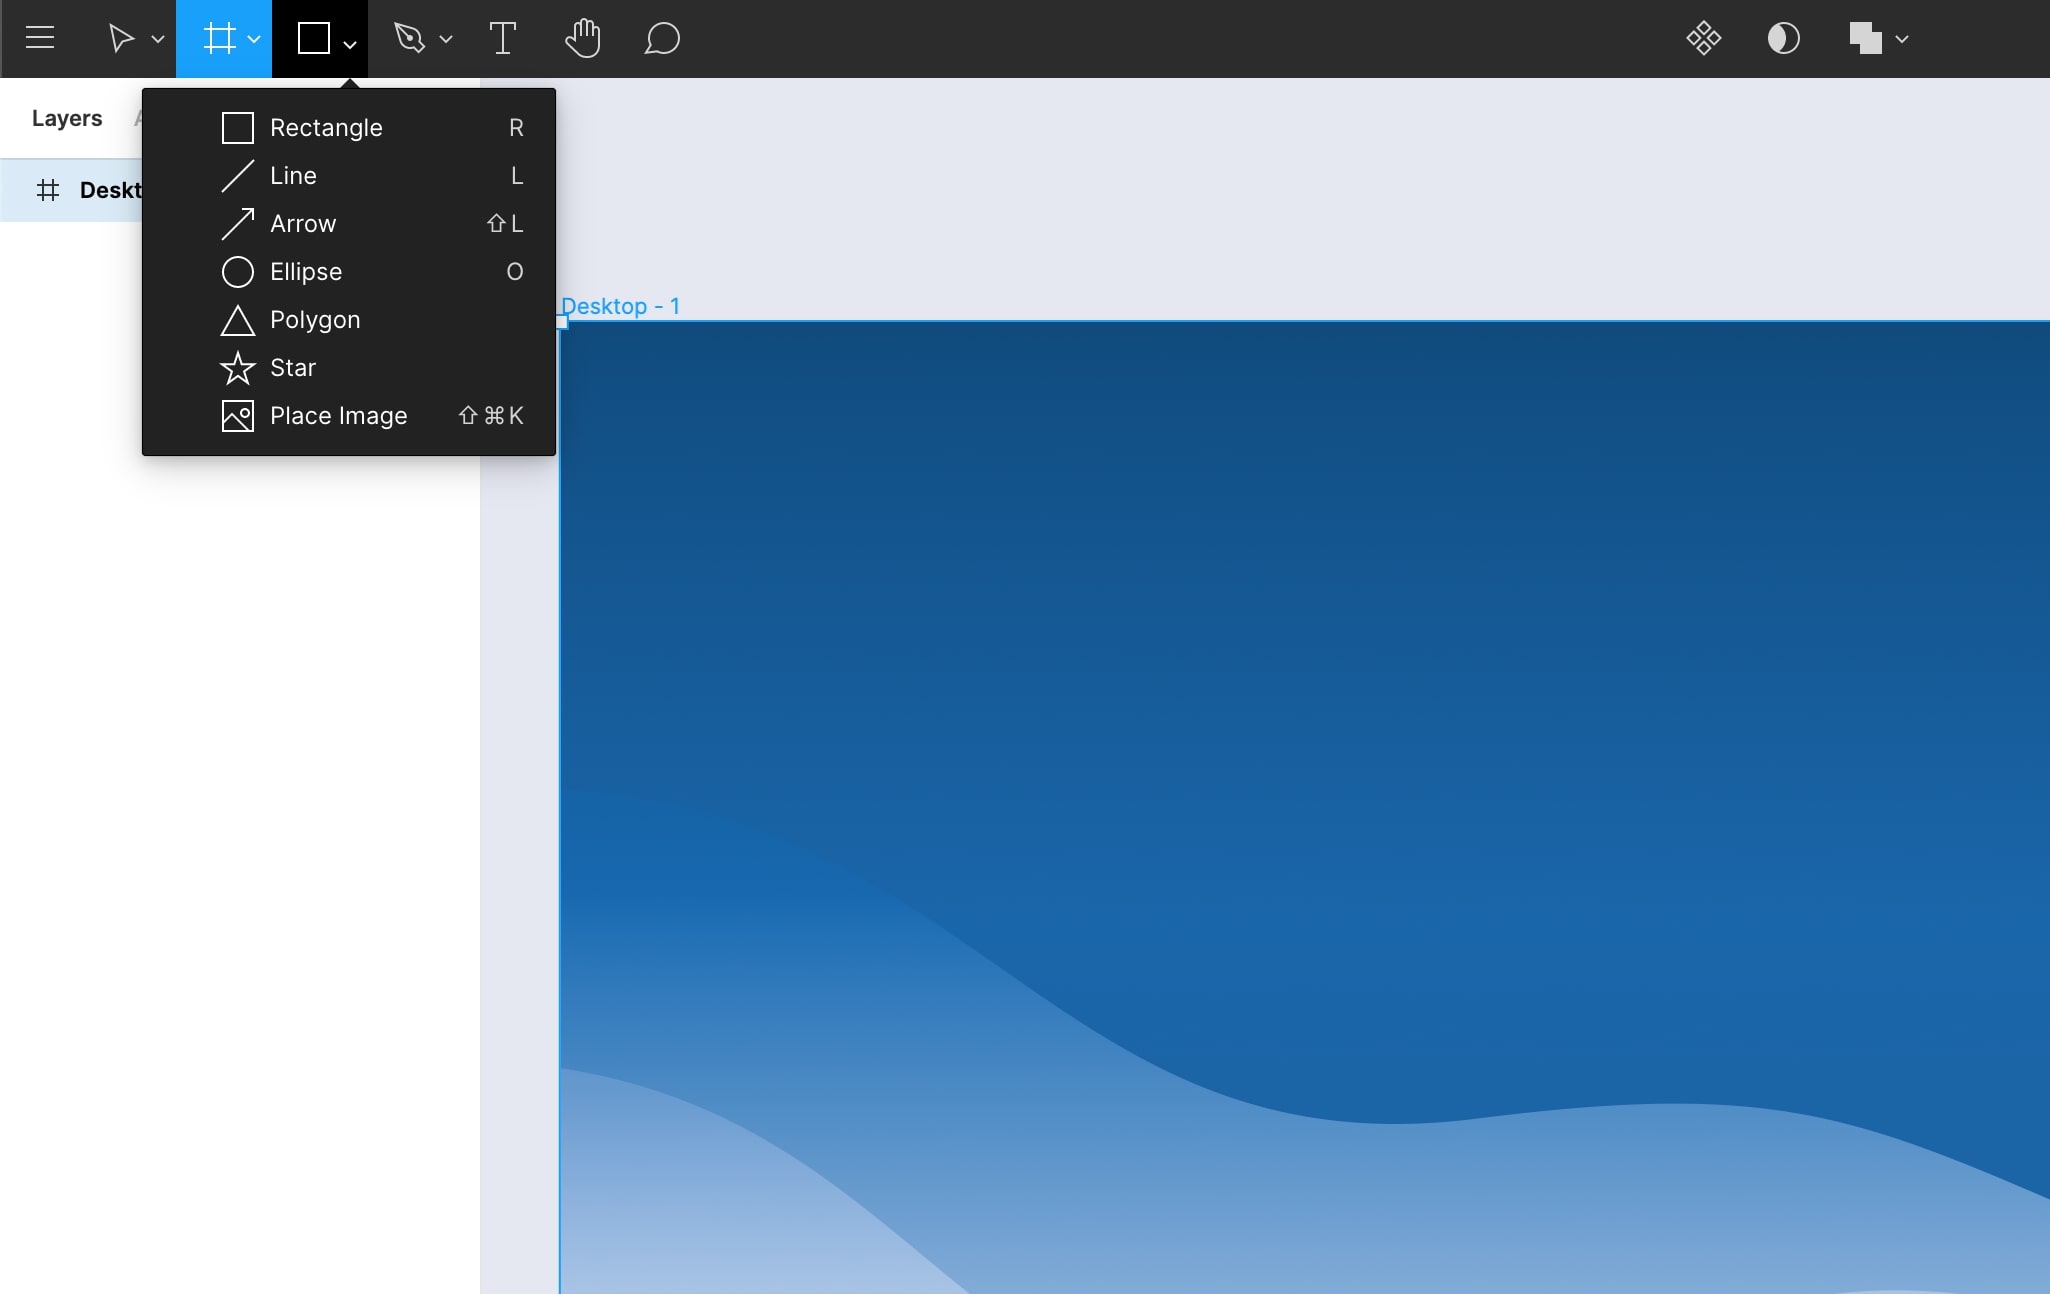The height and width of the screenshot is (1294, 2050).
Task: Select the Pen tool
Action: pyautogui.click(x=410, y=38)
